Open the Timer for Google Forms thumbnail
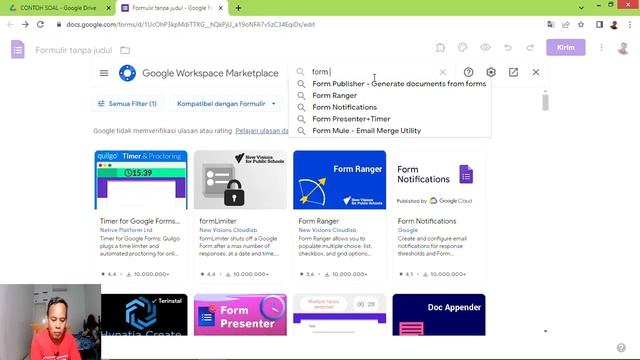The height and width of the screenshot is (360, 640). tap(141, 180)
